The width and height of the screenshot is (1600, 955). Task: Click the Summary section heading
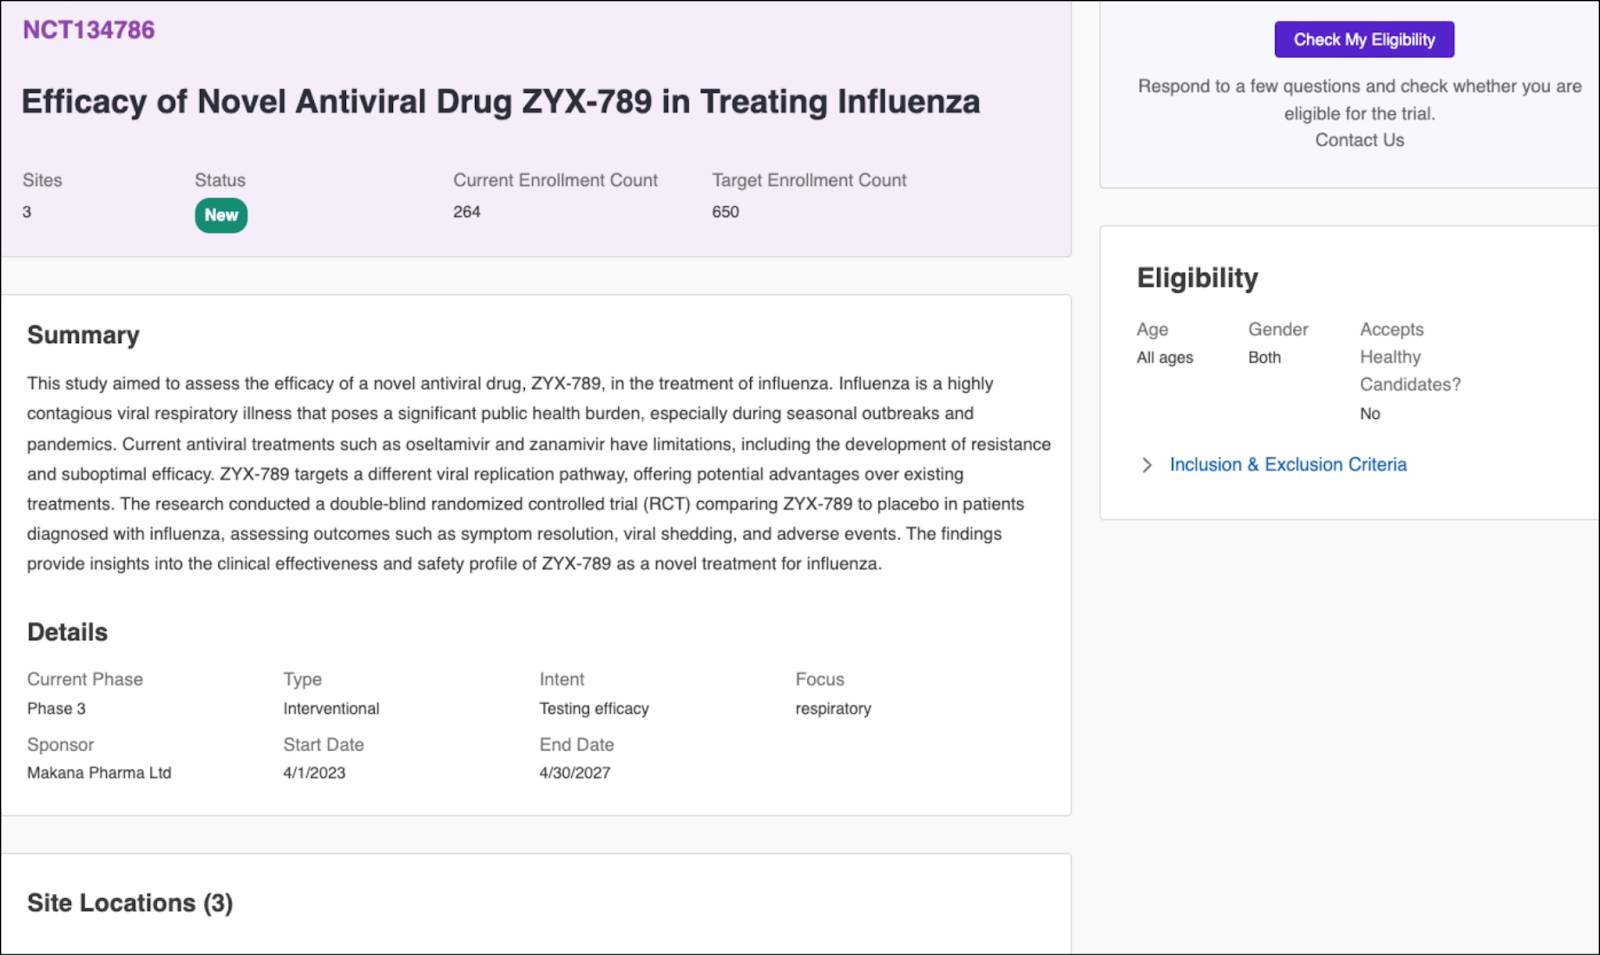[x=83, y=335]
